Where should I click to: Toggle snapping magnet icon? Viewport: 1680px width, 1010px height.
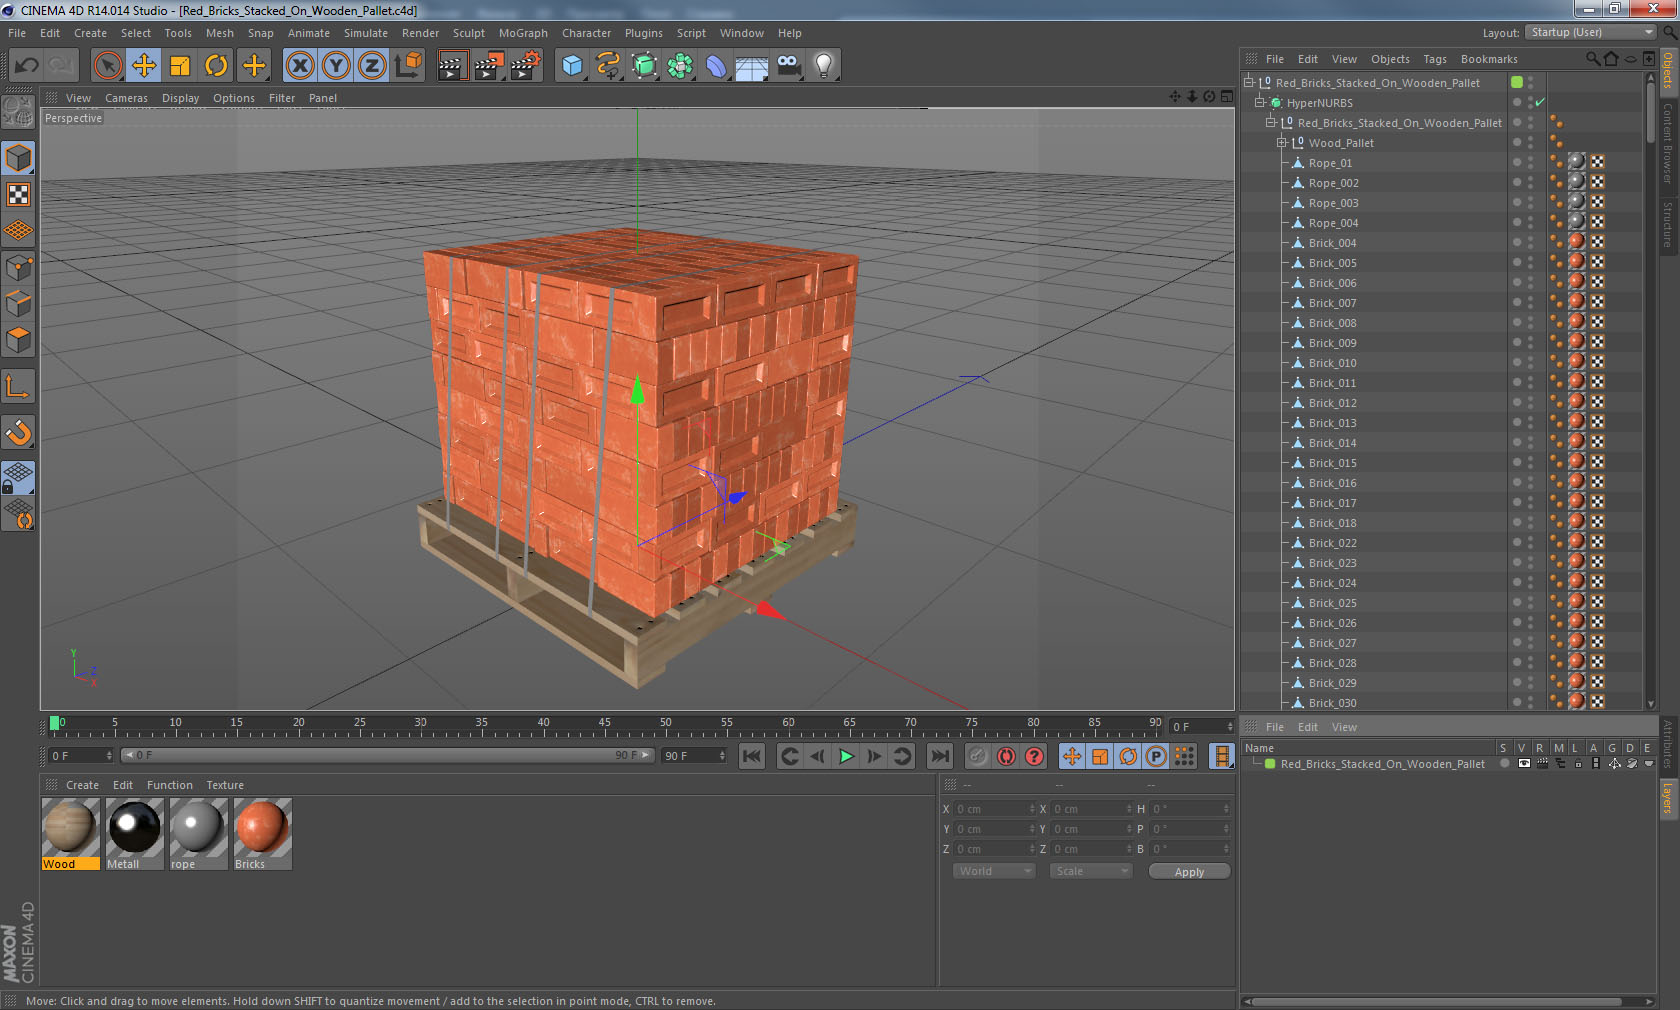[x=19, y=432]
